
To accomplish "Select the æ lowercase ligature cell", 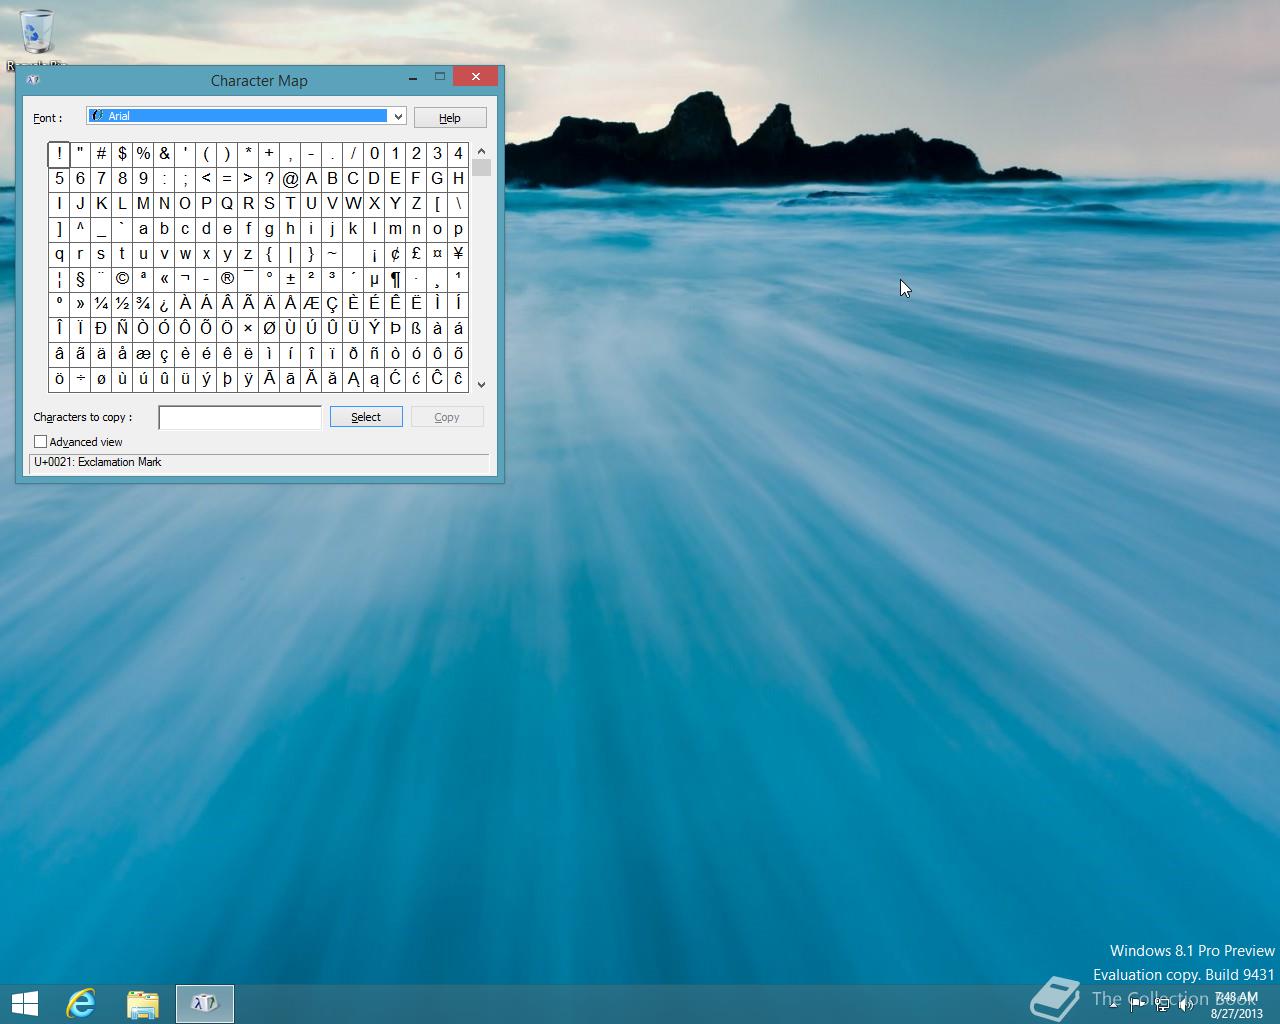I will (x=143, y=354).
